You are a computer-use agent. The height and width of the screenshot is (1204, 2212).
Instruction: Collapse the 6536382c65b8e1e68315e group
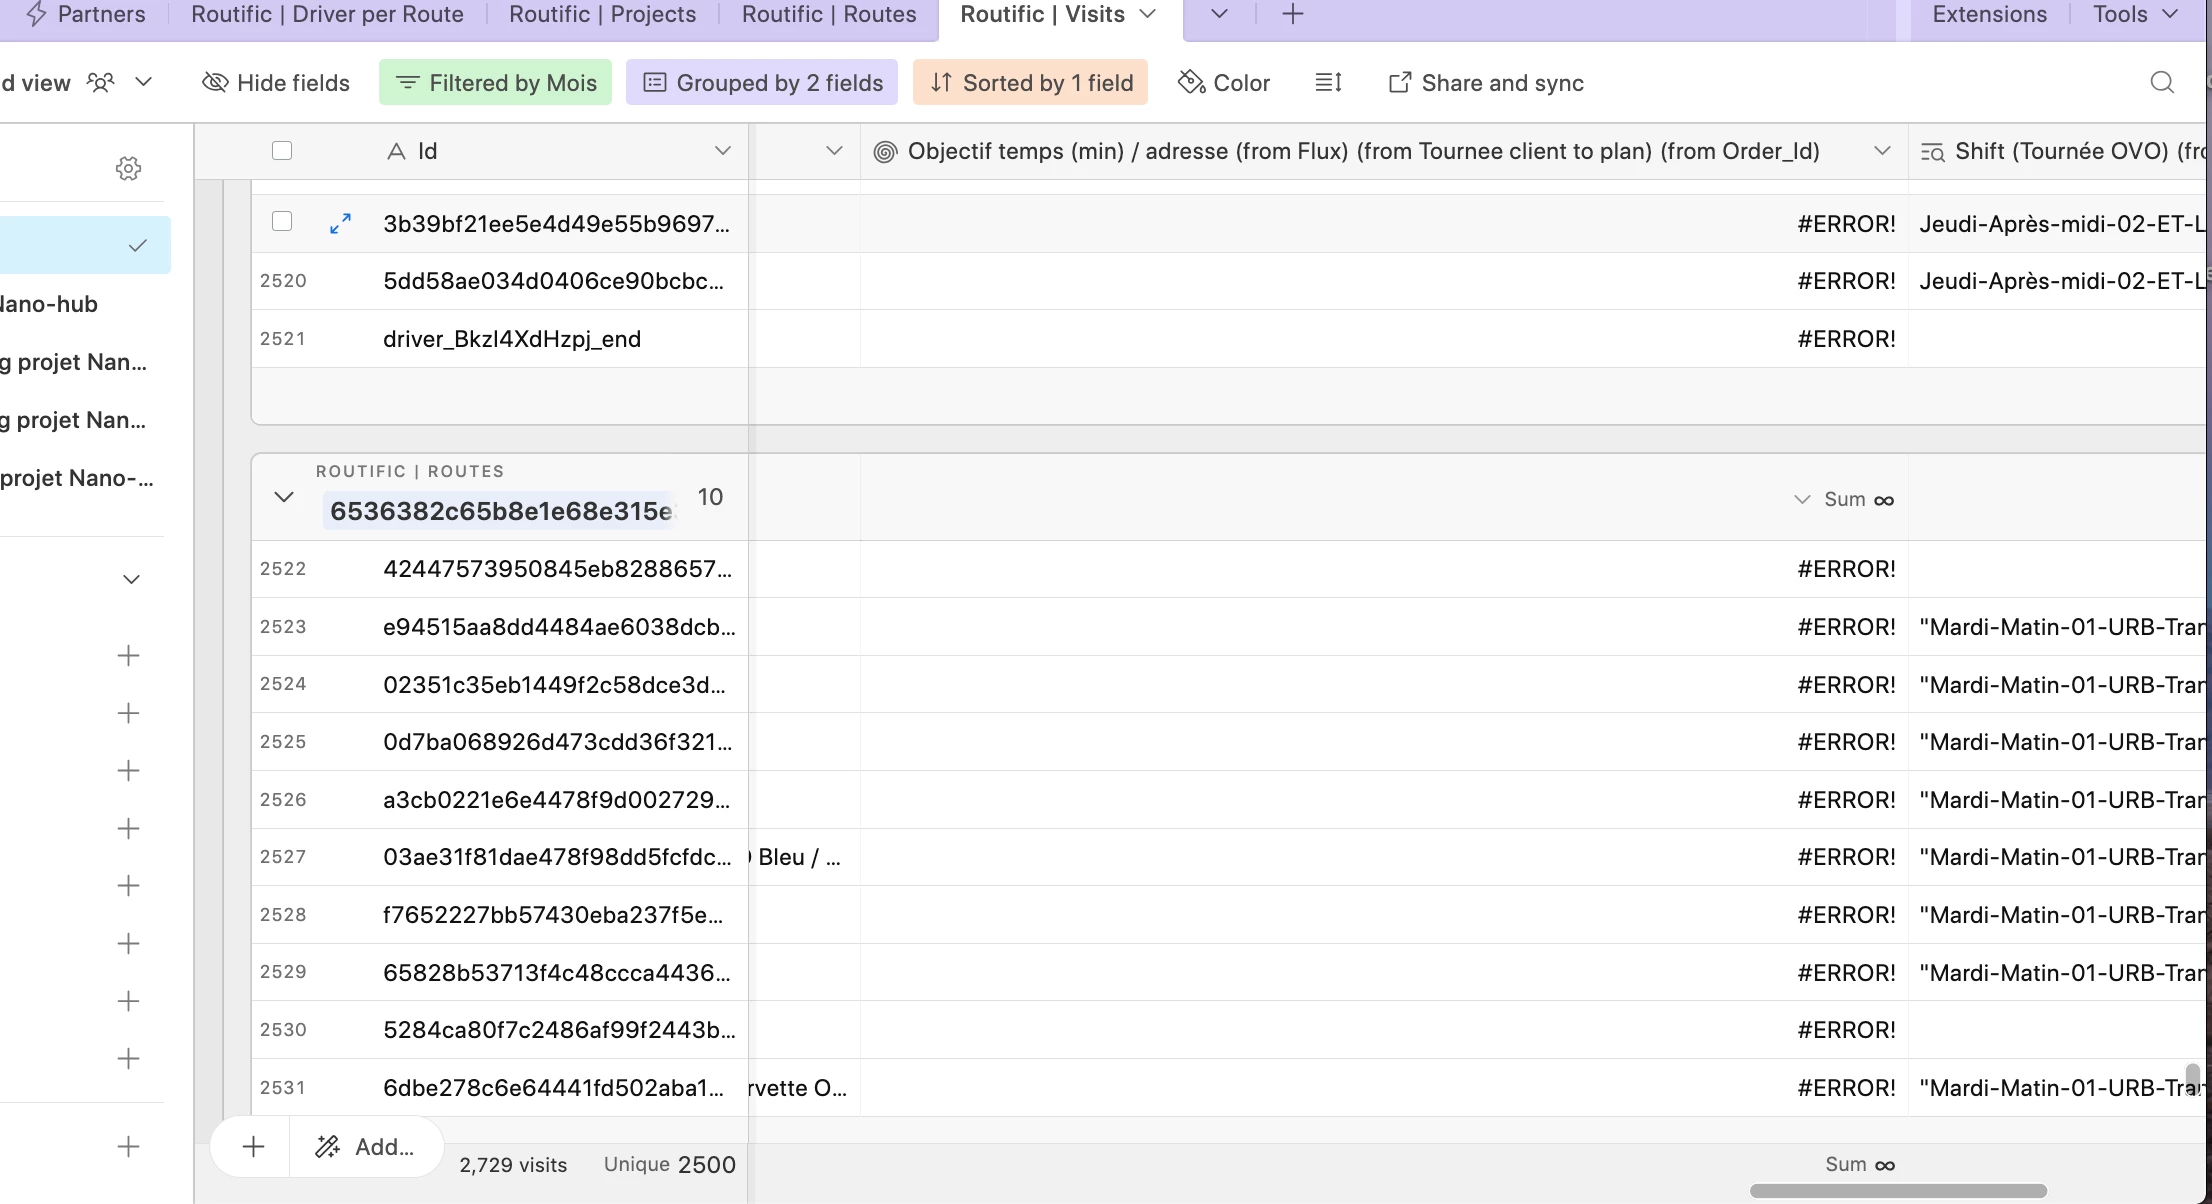(284, 497)
